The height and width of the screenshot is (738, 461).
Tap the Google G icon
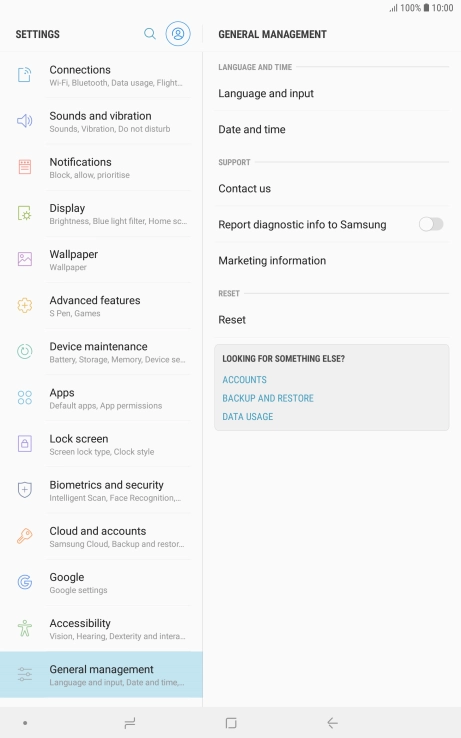pos(24,582)
